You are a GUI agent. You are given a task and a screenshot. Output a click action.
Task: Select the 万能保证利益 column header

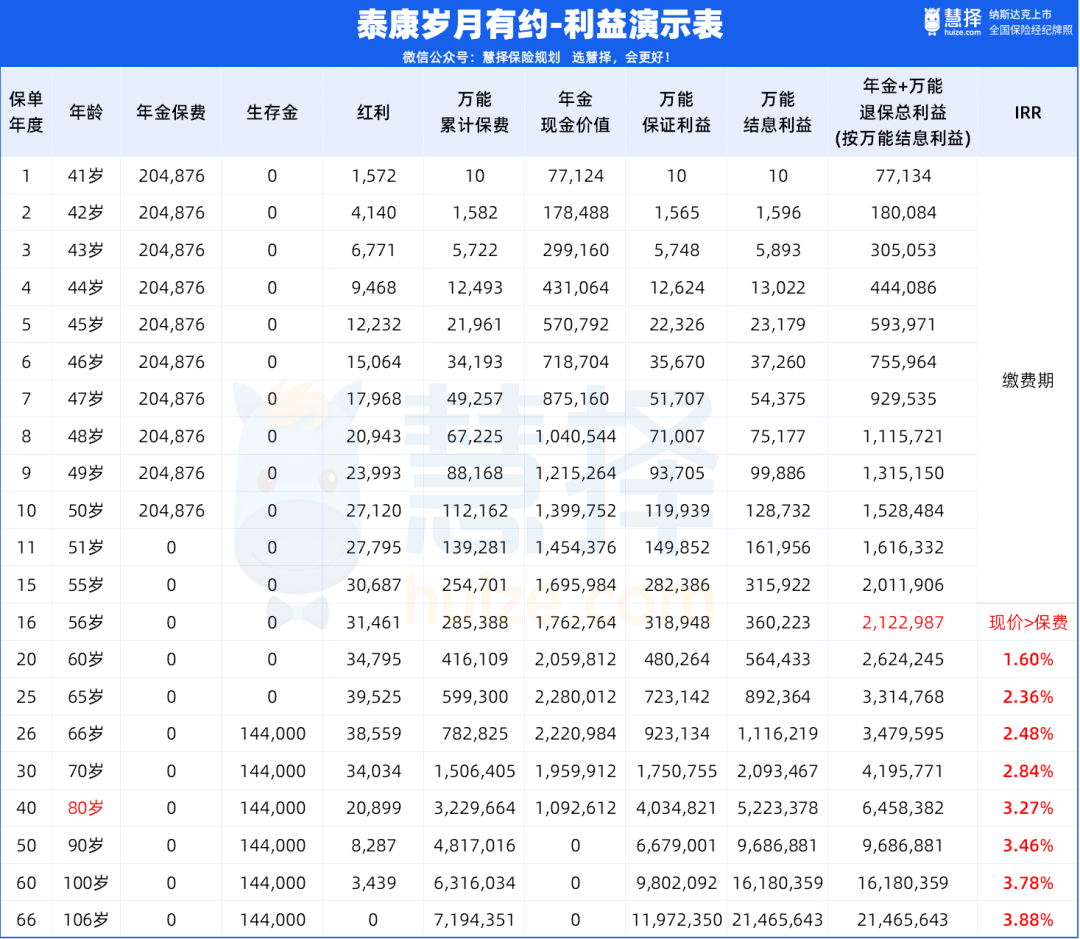click(x=676, y=112)
